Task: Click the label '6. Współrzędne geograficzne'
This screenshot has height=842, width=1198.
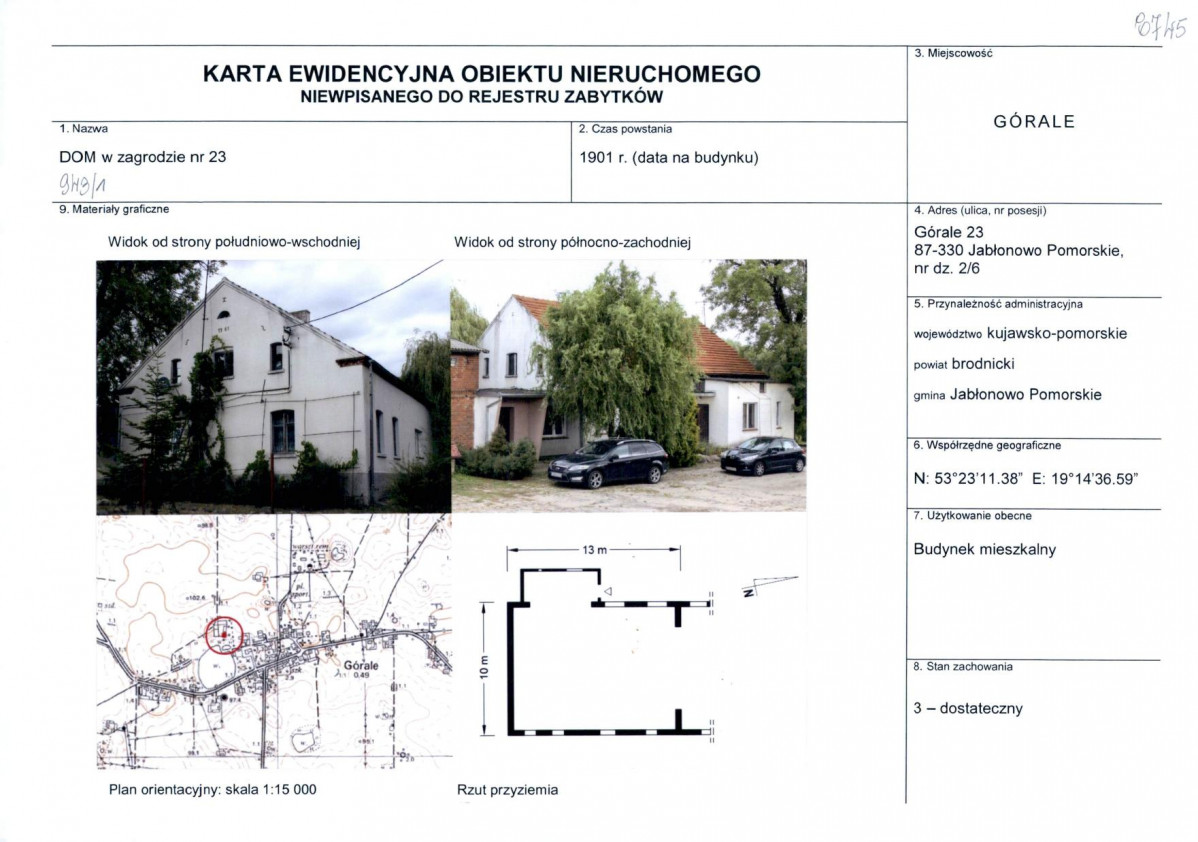Action: [x=987, y=445]
